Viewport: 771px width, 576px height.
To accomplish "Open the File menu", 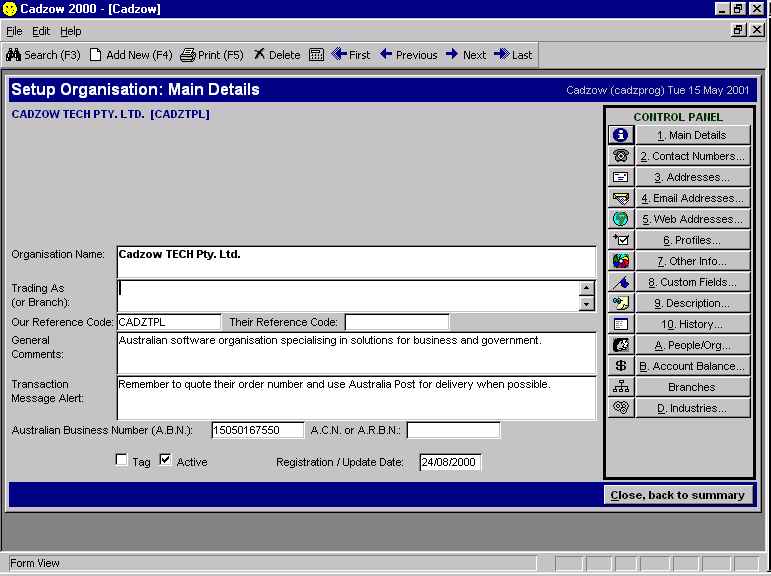I will coord(14,31).
